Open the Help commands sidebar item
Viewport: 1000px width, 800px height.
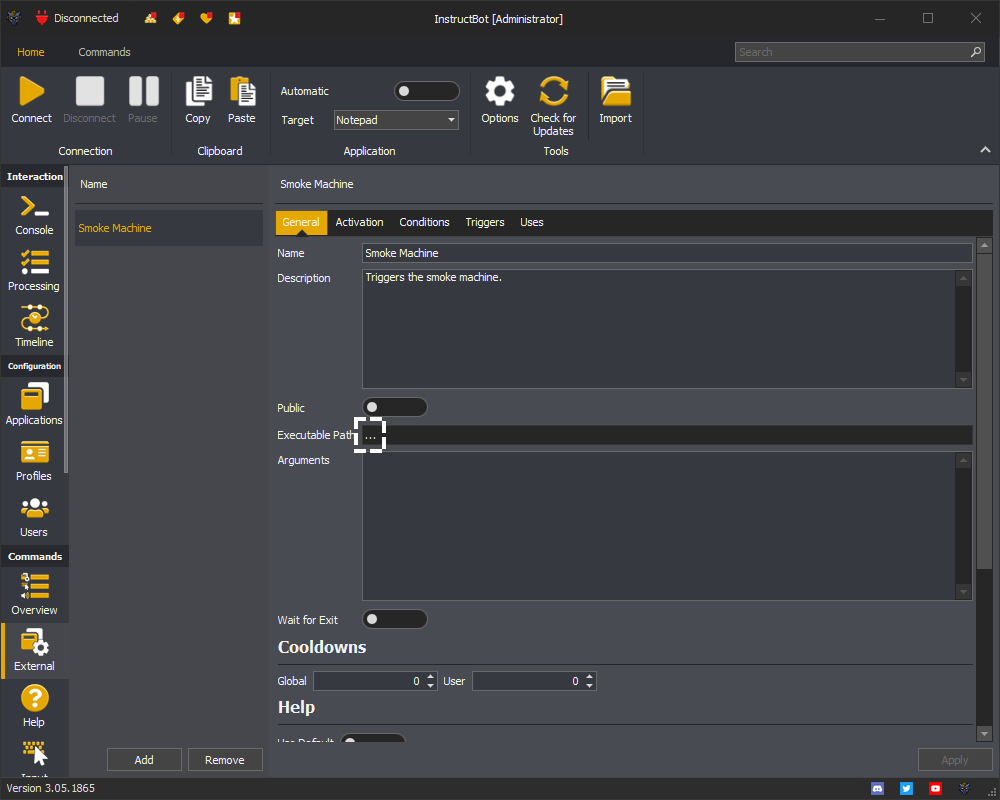[x=34, y=706]
